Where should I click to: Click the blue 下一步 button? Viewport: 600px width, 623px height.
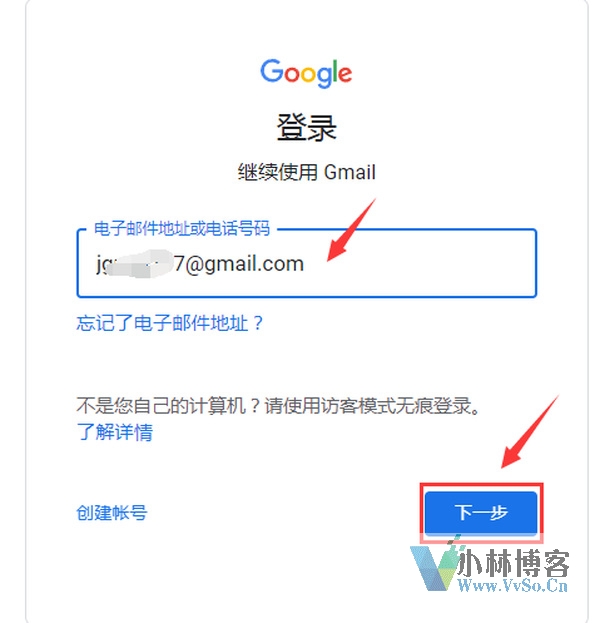[481, 512]
